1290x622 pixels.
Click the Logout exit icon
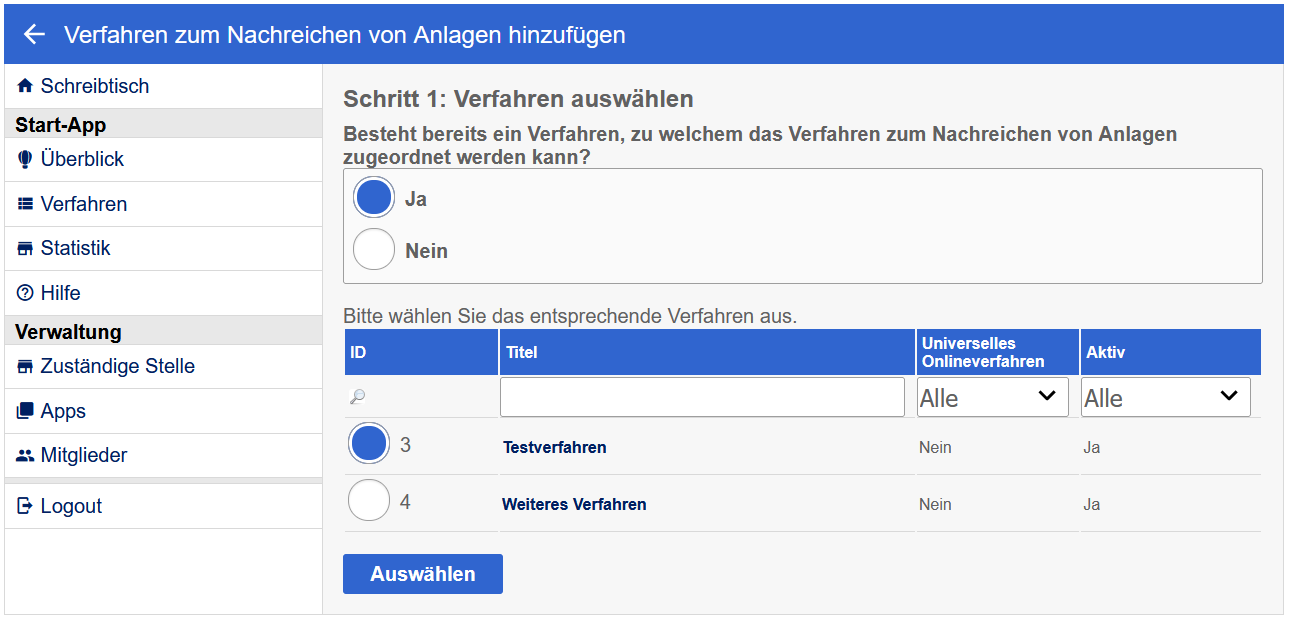click(27, 506)
